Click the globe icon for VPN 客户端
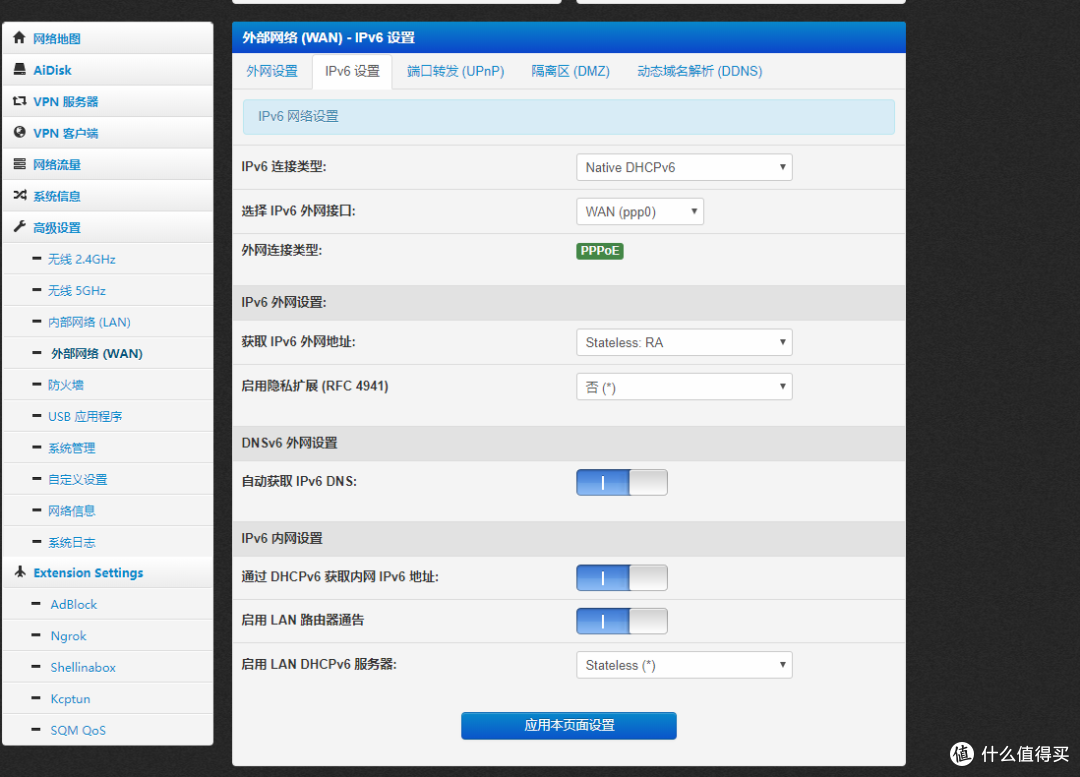1080x777 pixels. coord(19,132)
